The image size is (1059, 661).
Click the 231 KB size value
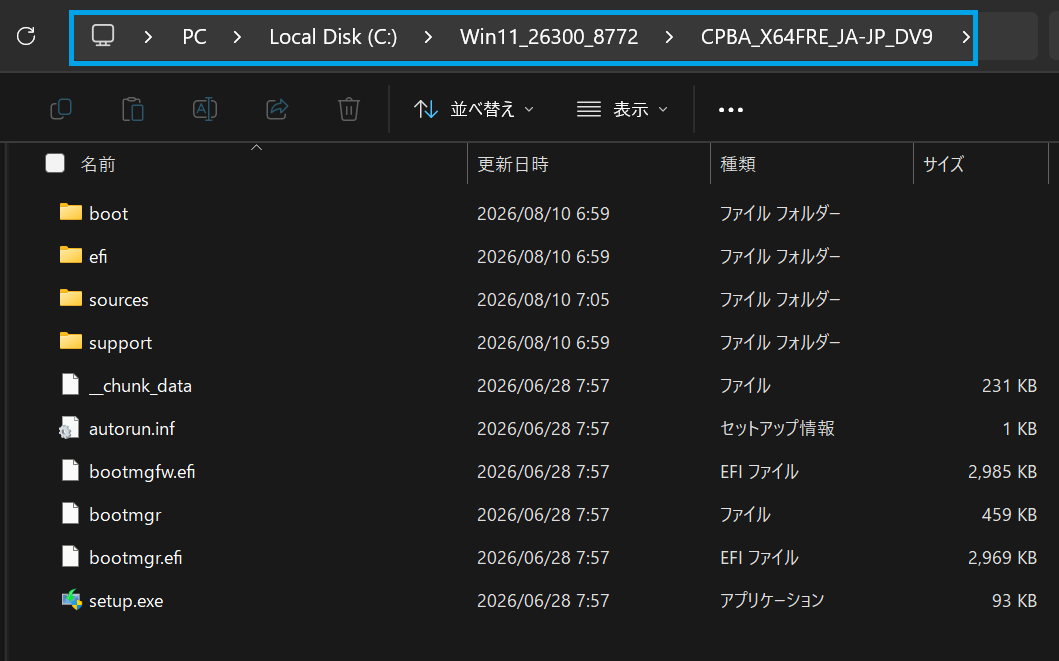(x=1009, y=386)
